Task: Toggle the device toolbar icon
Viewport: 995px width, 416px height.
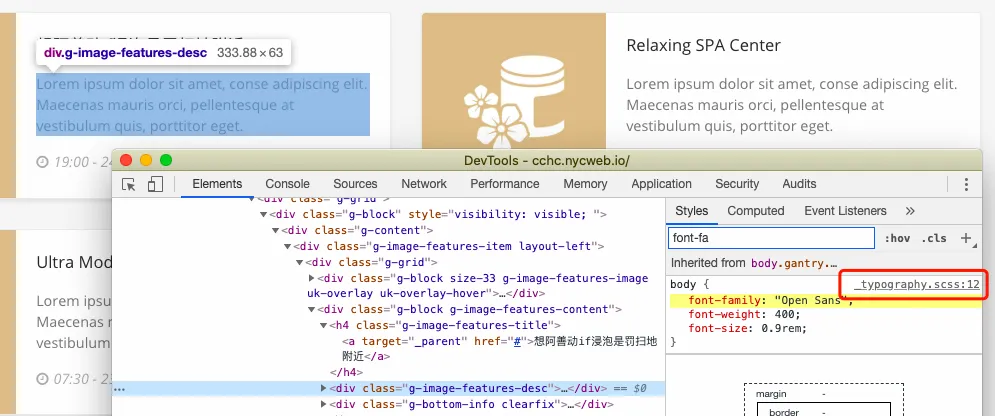Action: [155, 185]
